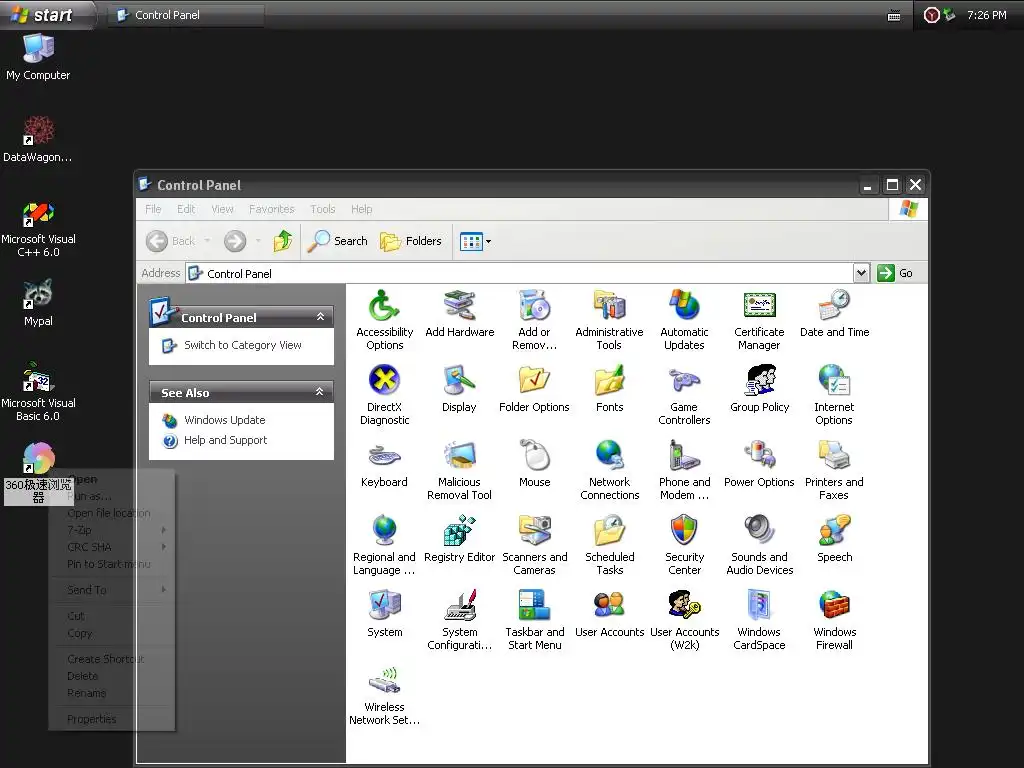Open Internet Options

point(834,395)
